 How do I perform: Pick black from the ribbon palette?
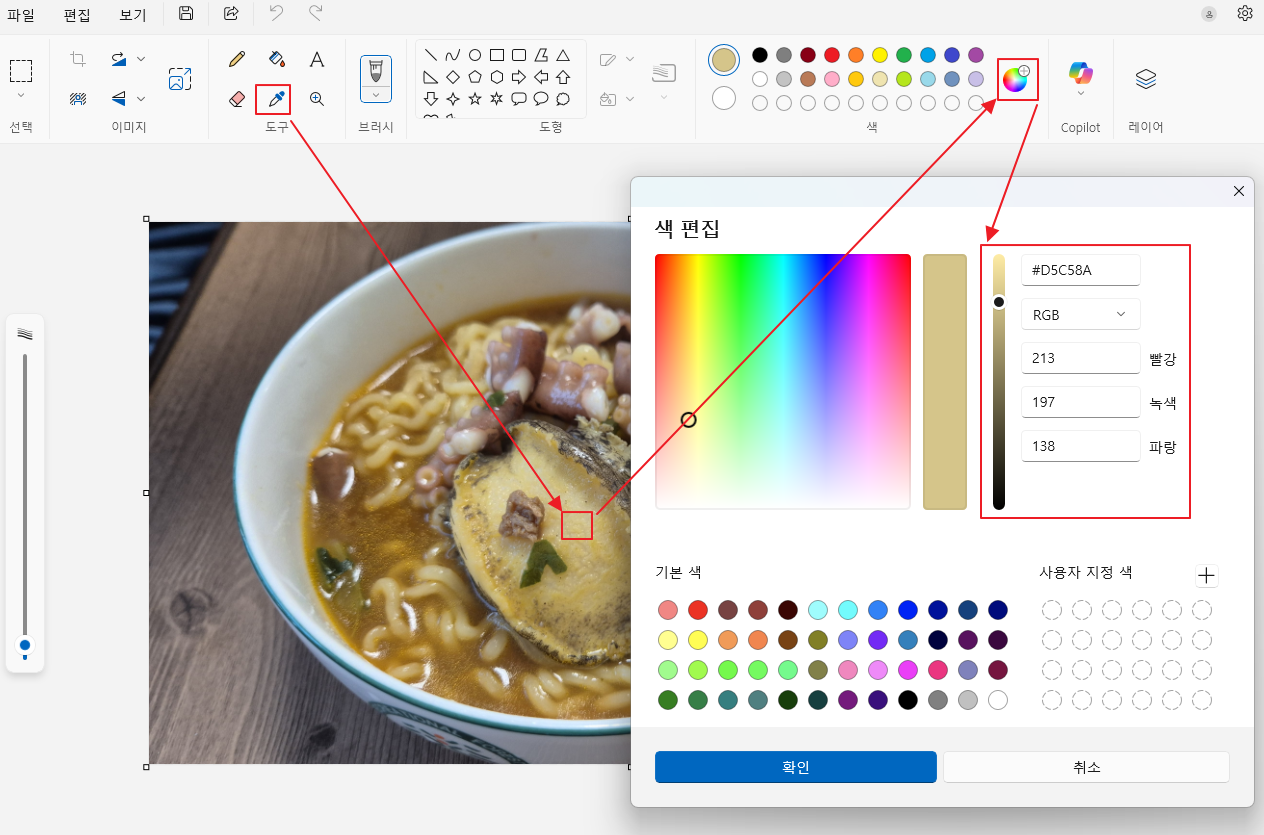point(760,55)
